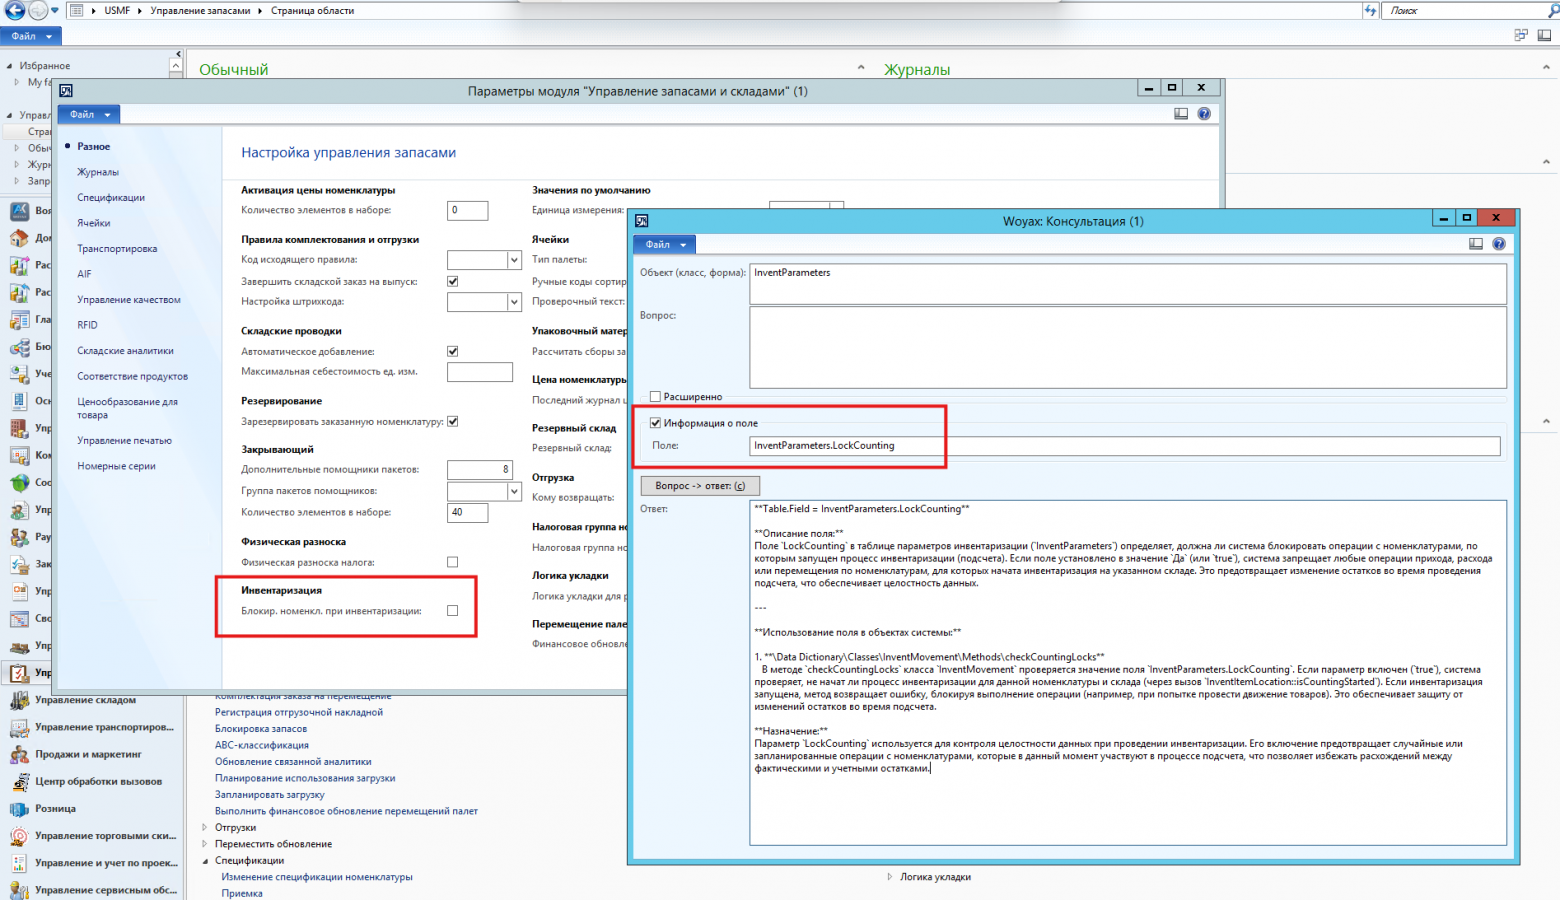Expand the Отгрузки node
Screen dimensions: 1560x900
click(205, 828)
